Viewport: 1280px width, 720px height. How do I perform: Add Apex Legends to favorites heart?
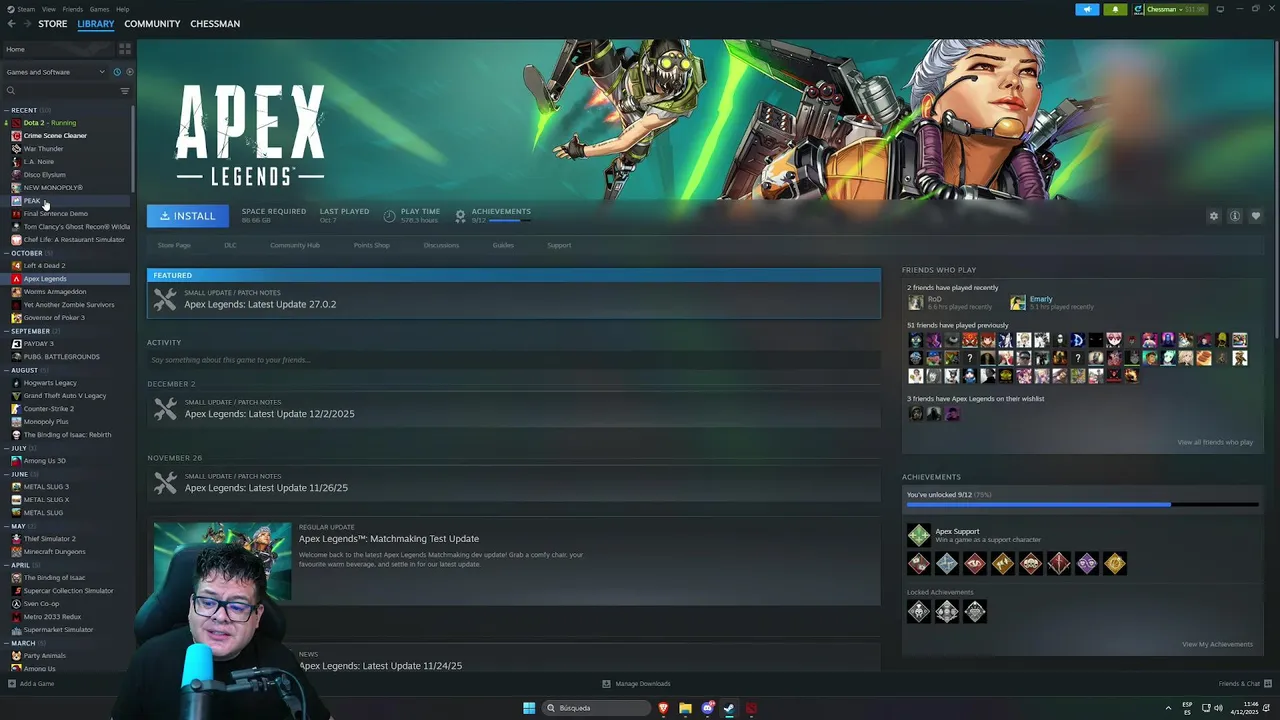1256,216
